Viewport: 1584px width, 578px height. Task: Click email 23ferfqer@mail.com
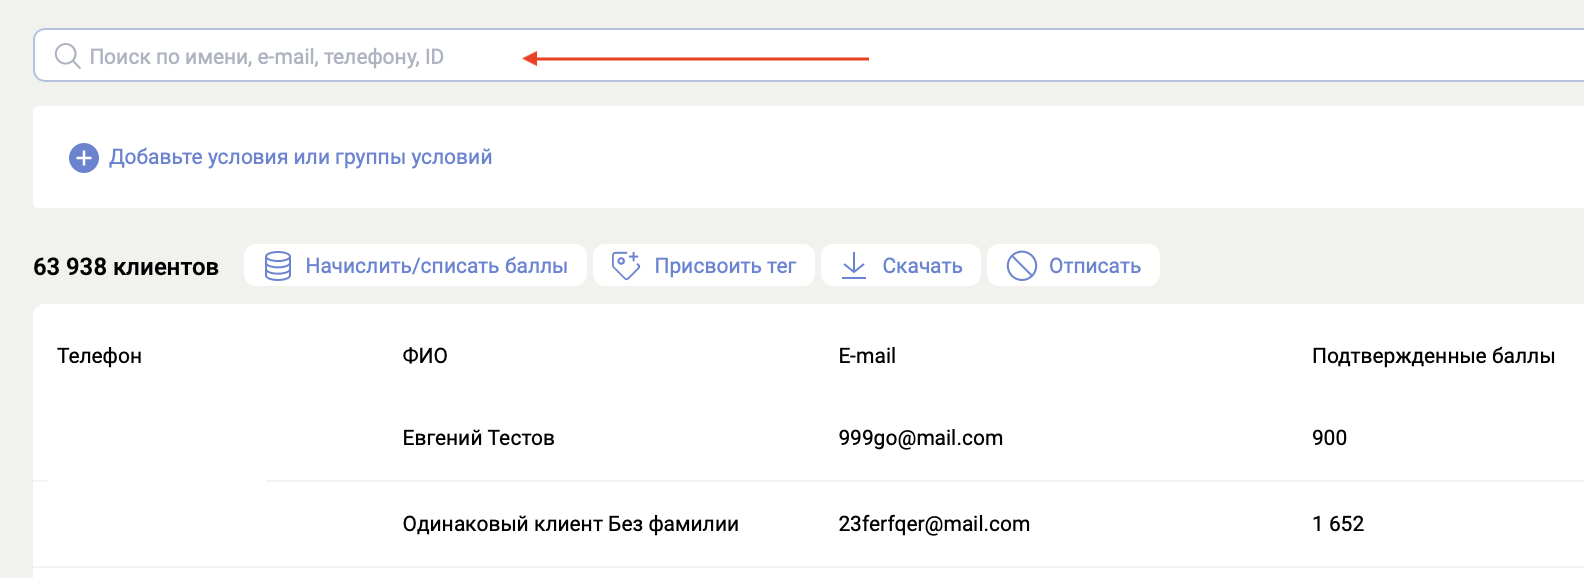click(933, 524)
